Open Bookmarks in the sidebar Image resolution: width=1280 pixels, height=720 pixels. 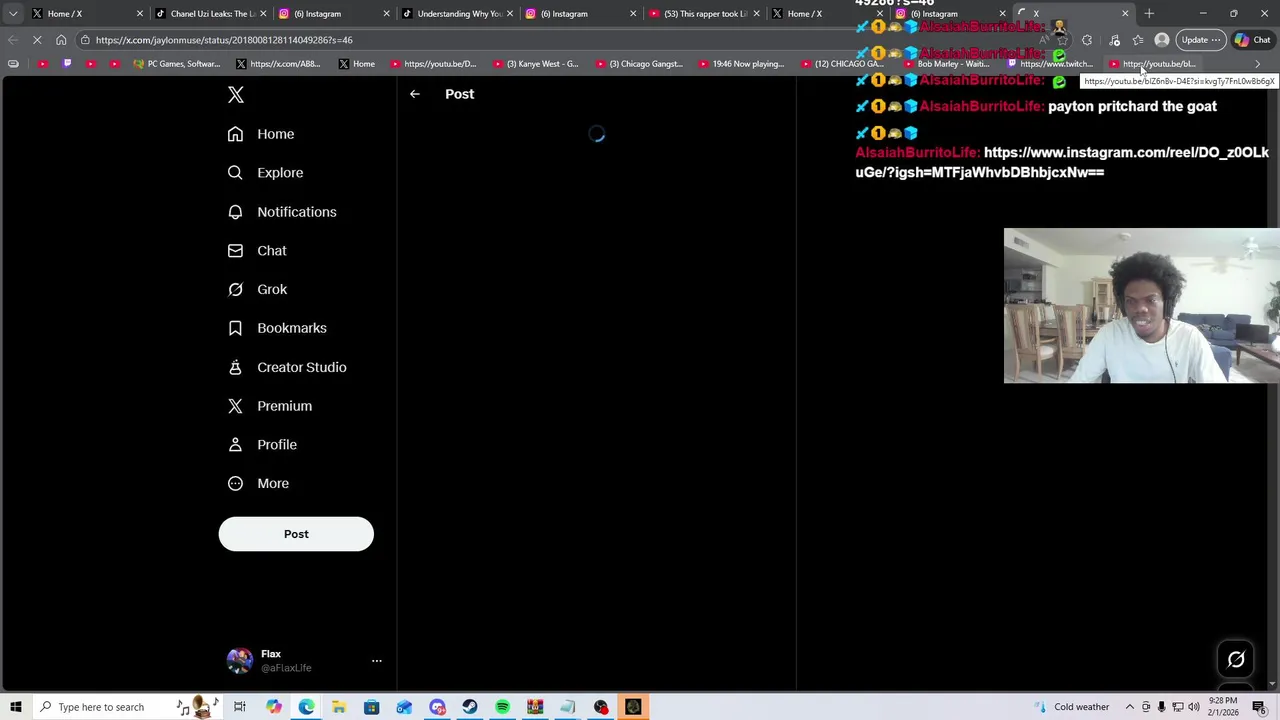[277, 328]
